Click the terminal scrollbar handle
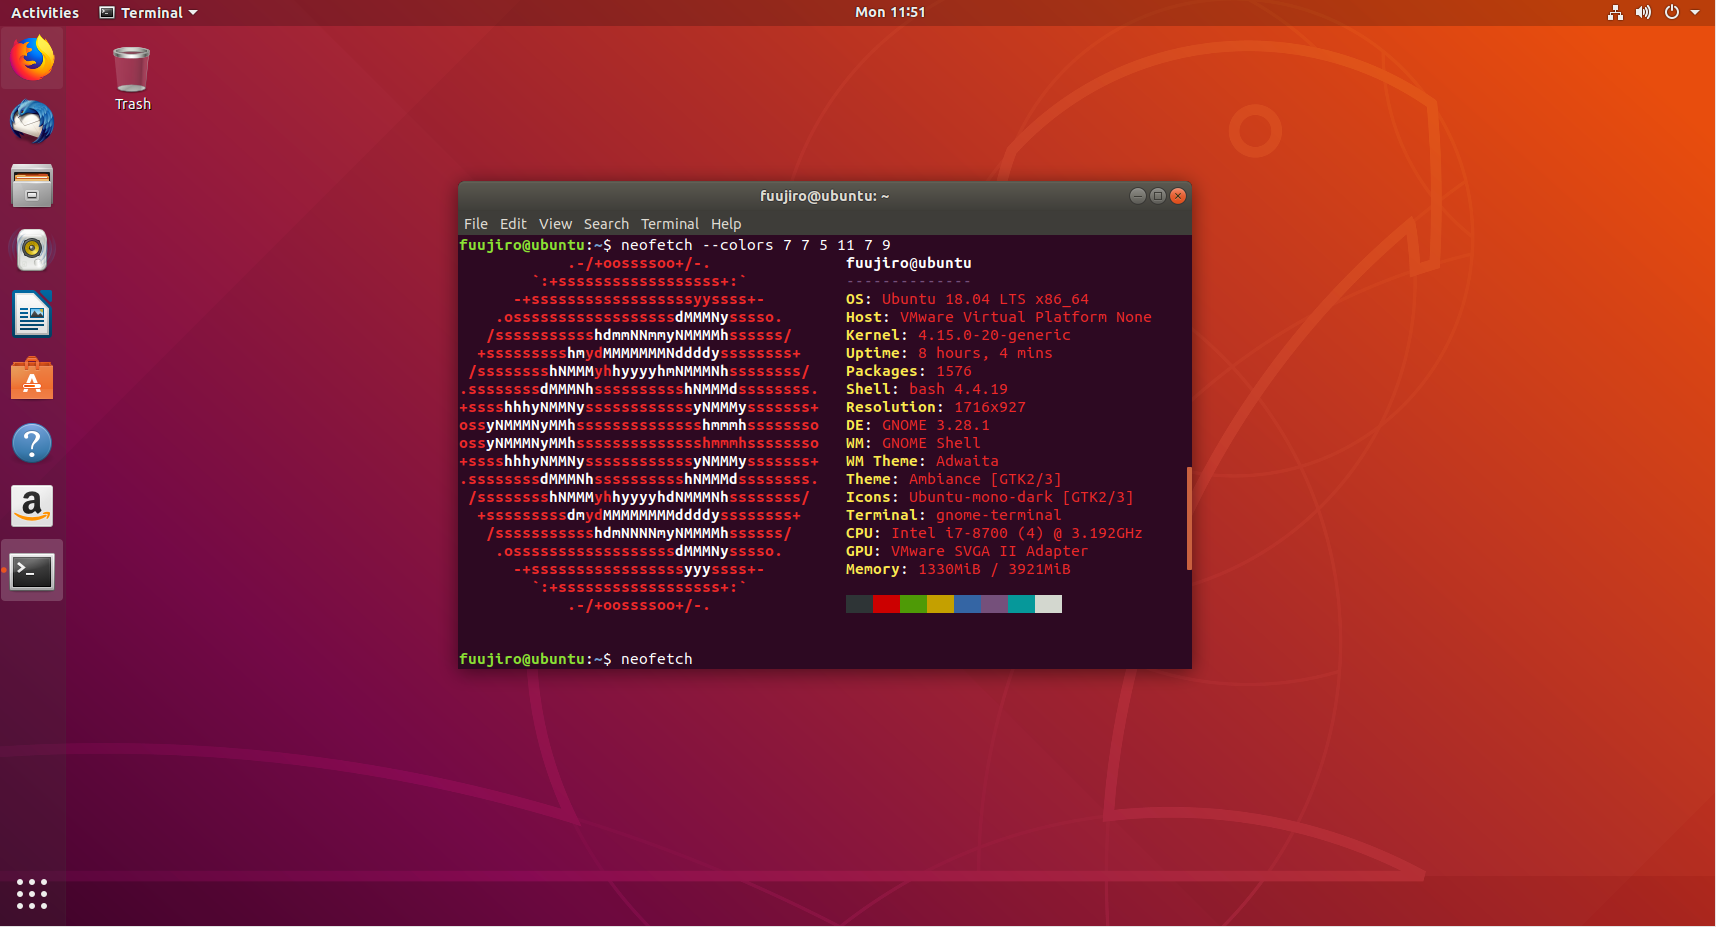Screen dimensions: 1716x927 pyautogui.click(x=1189, y=518)
